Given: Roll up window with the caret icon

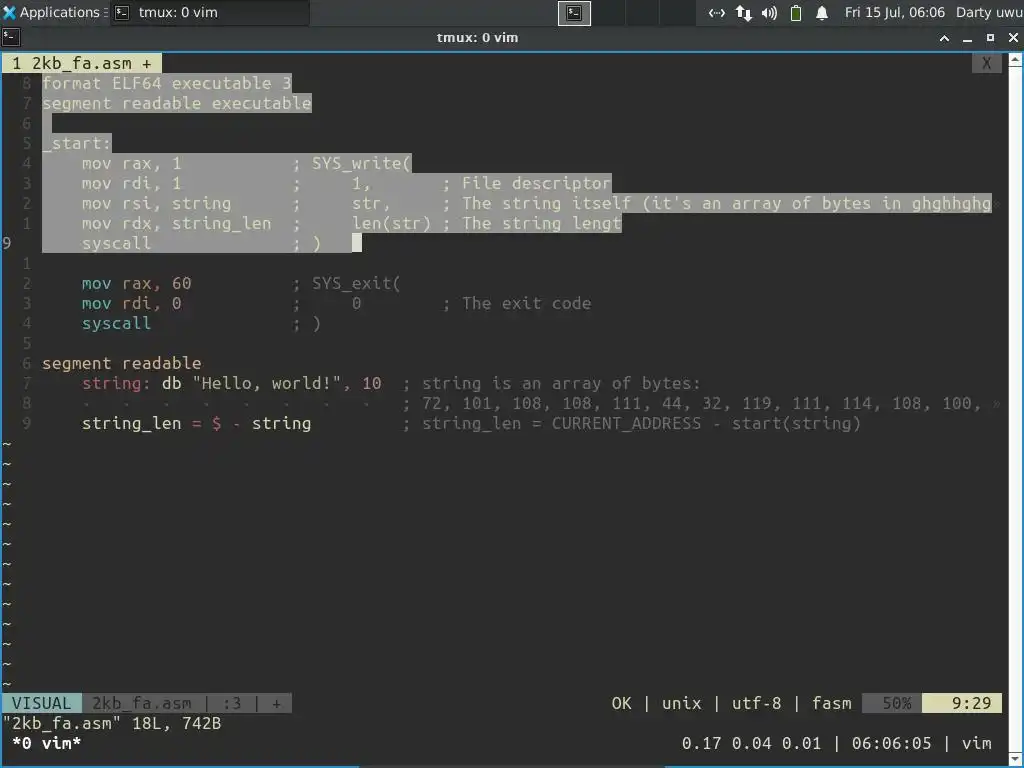Looking at the screenshot, I should point(944,38).
